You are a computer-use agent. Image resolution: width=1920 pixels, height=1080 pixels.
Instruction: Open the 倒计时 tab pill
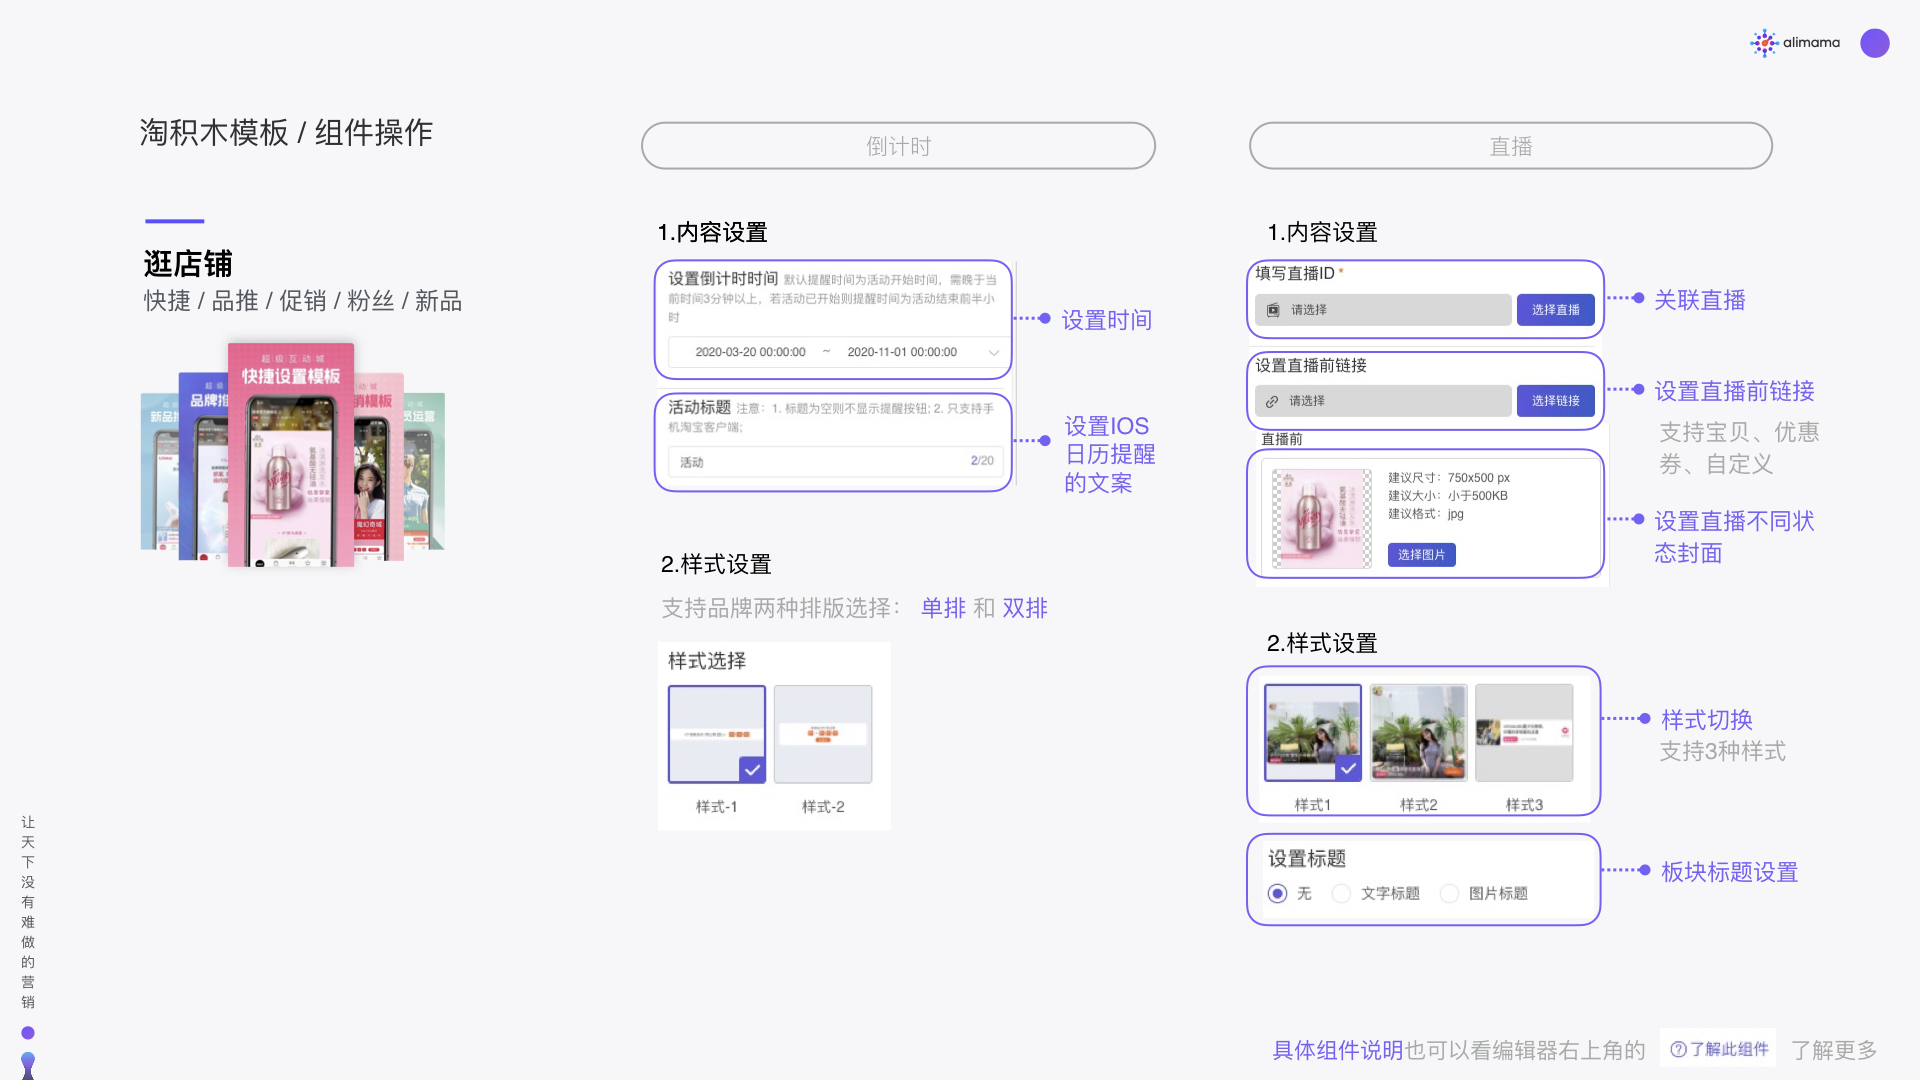(898, 146)
